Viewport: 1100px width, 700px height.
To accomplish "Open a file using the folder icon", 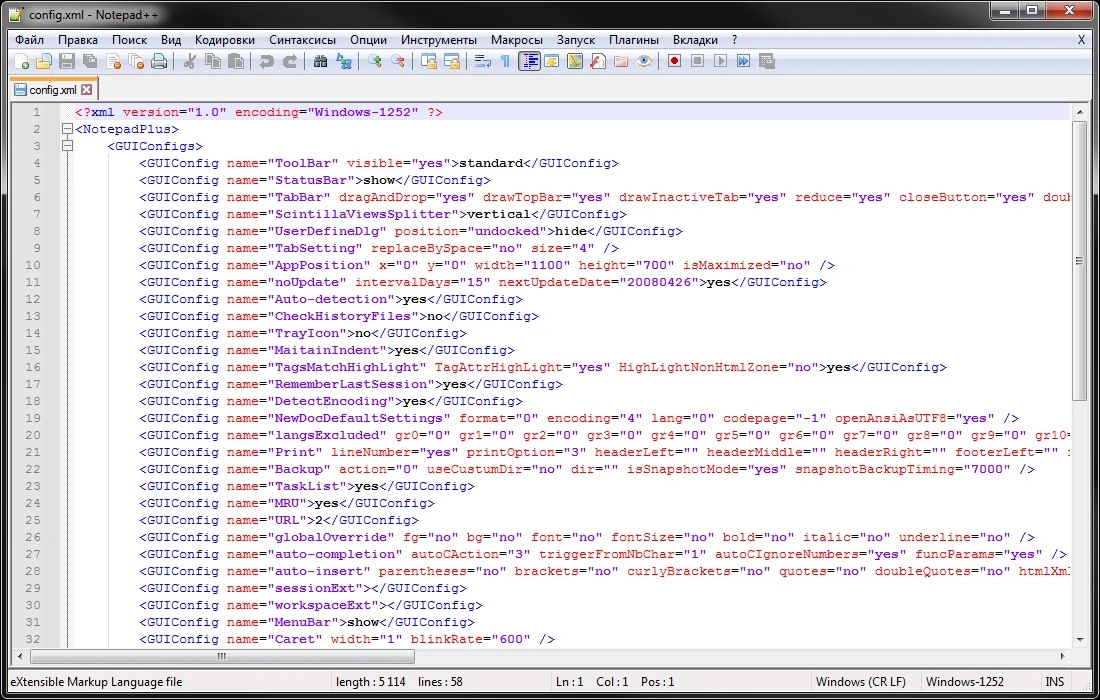I will (43, 62).
